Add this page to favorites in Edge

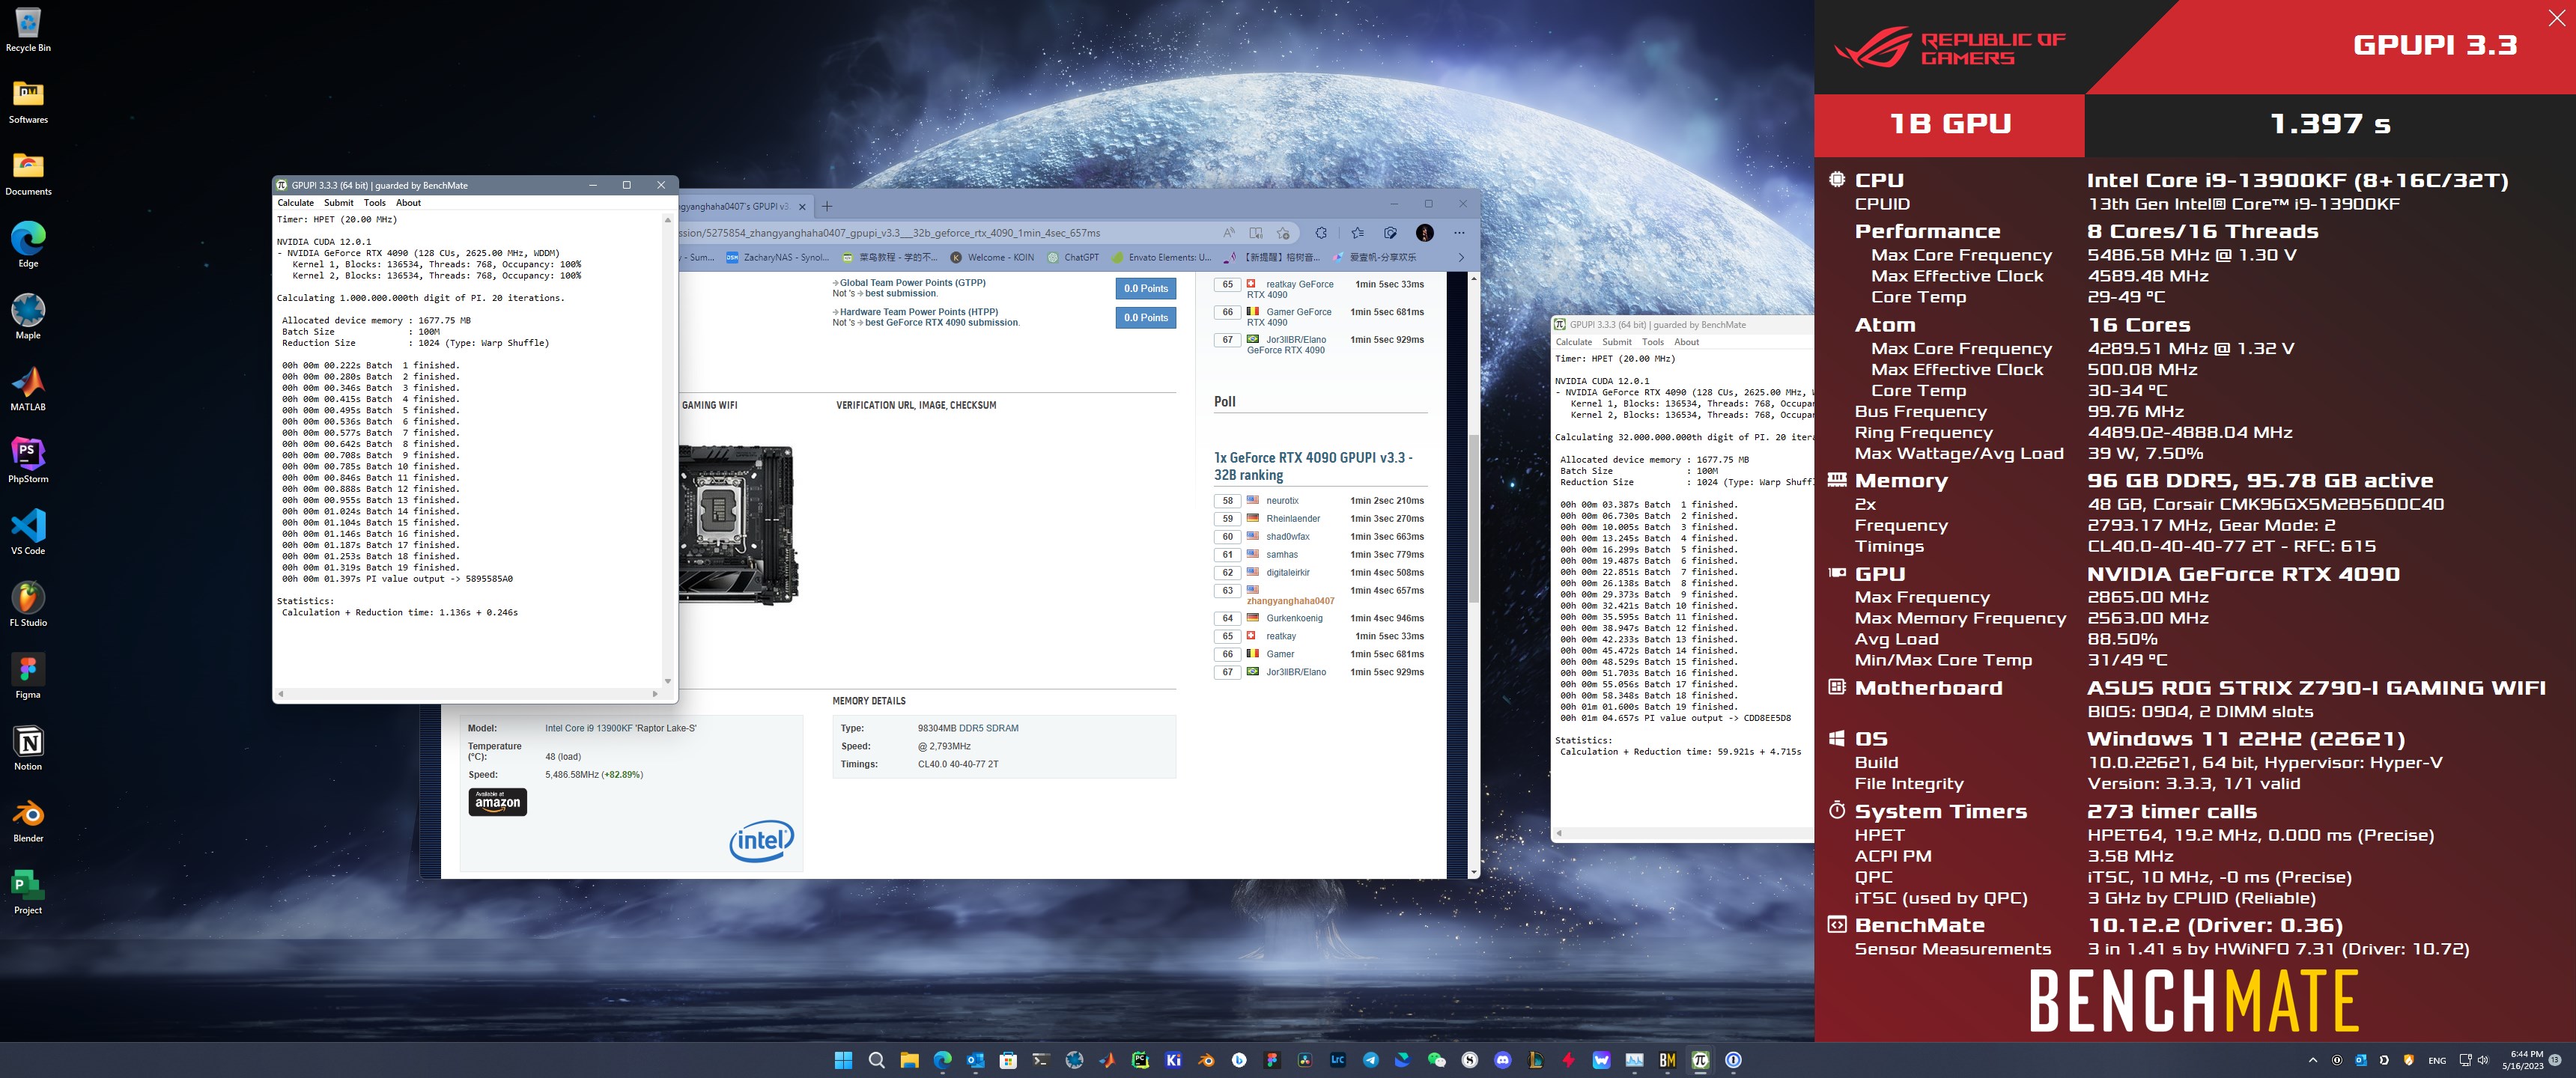pos(1283,233)
